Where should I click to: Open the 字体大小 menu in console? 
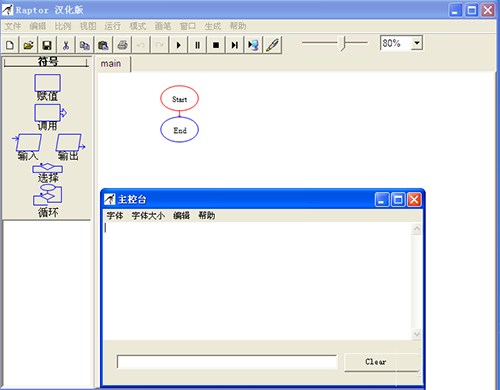coord(148,216)
